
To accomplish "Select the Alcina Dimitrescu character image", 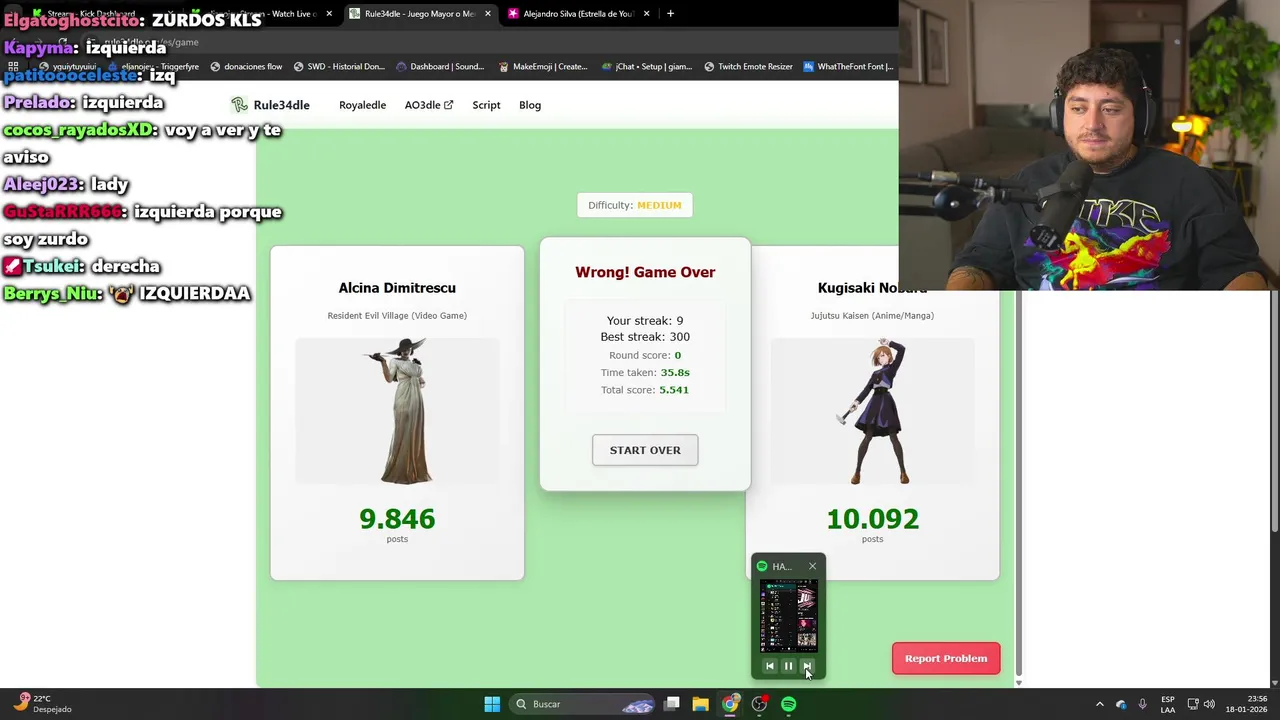I will [397, 411].
